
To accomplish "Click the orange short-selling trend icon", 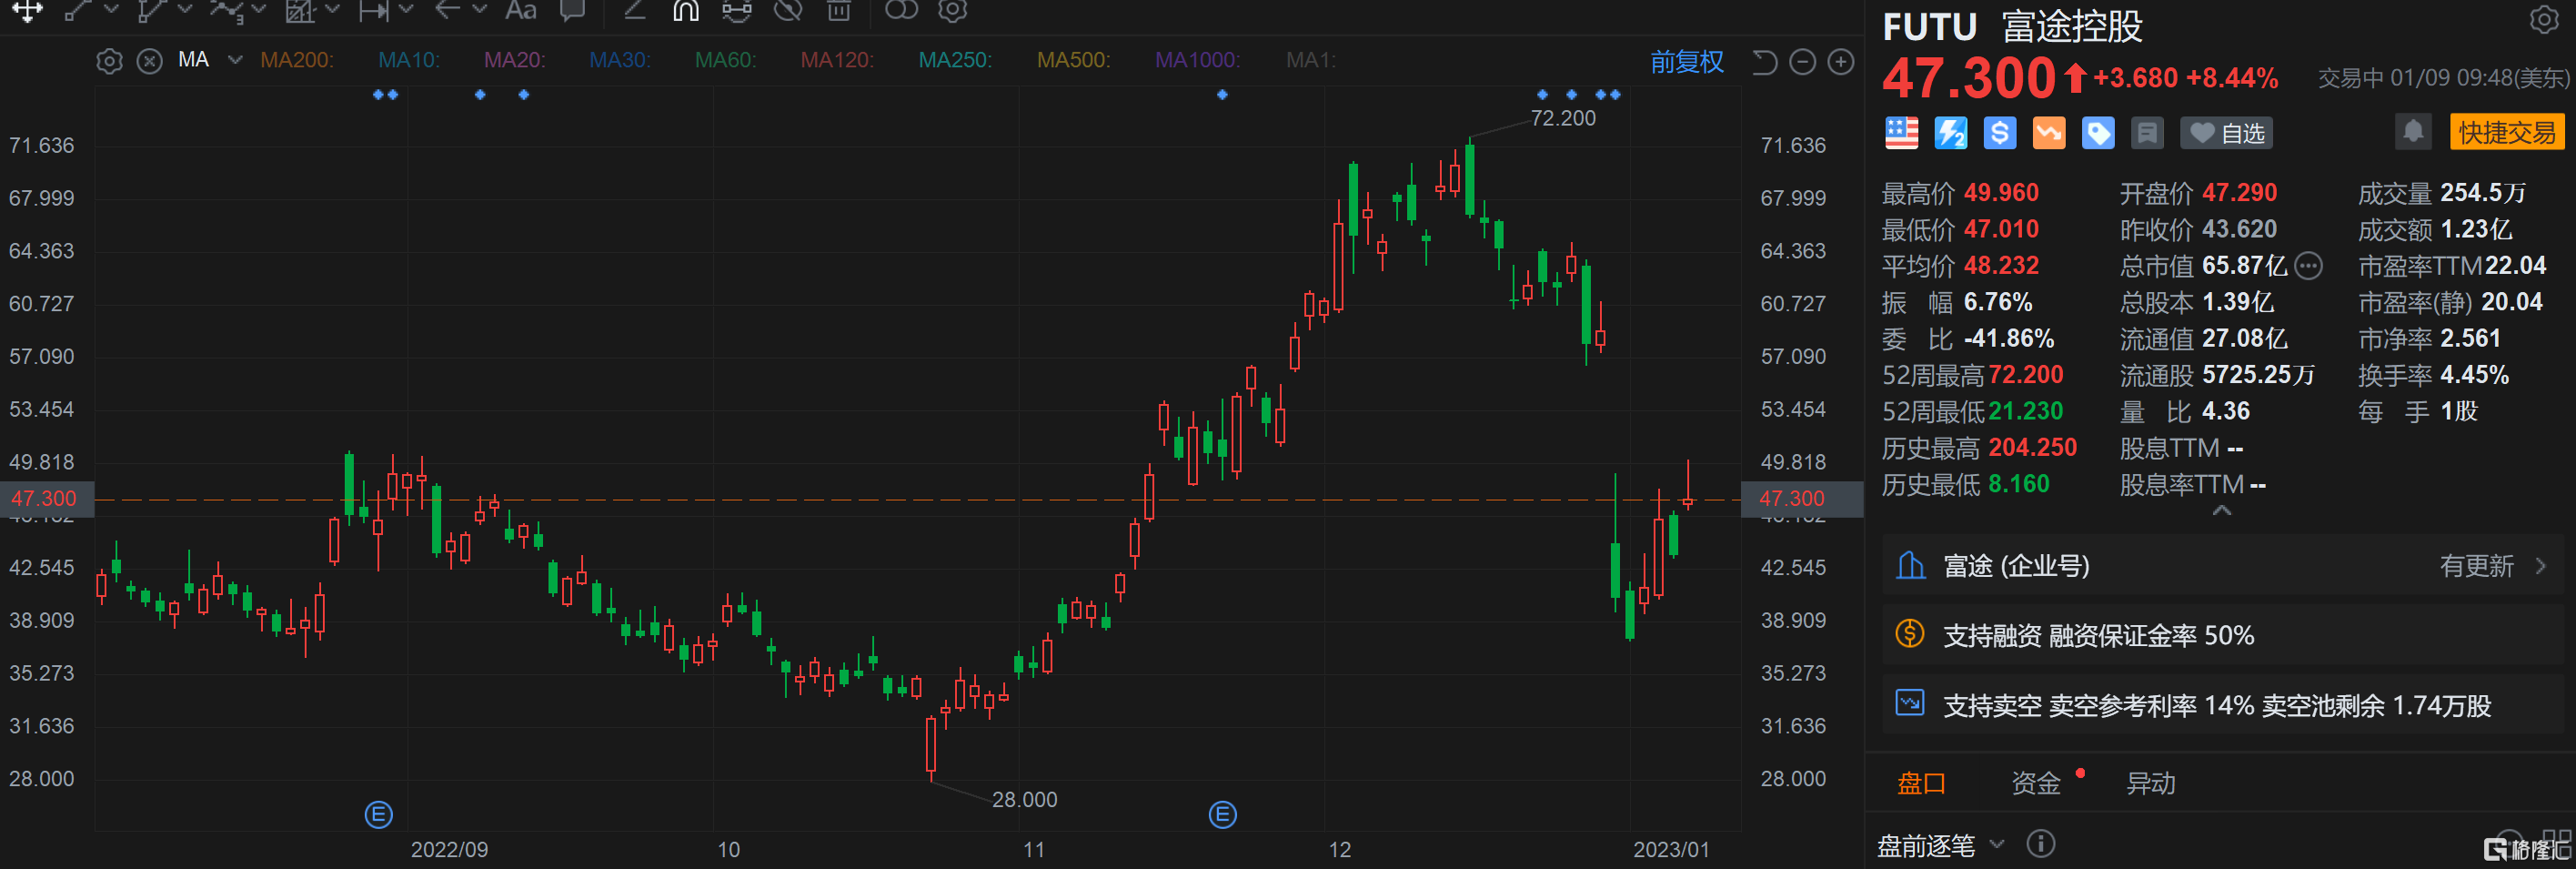I will click(x=2049, y=133).
